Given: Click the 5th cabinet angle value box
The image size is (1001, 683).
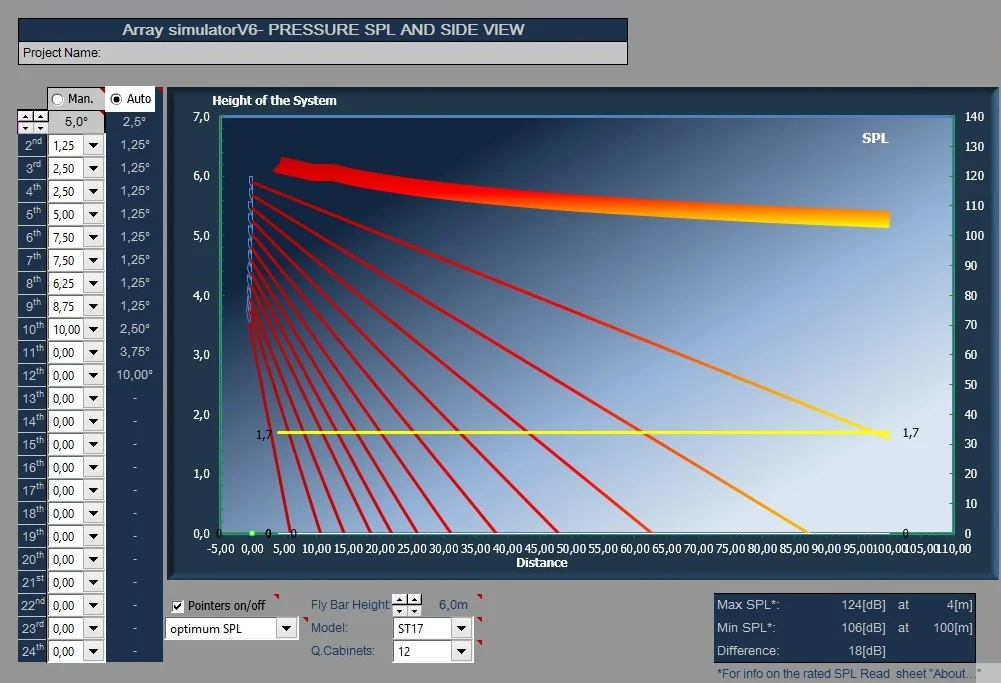Looking at the screenshot, I should (x=66, y=215).
